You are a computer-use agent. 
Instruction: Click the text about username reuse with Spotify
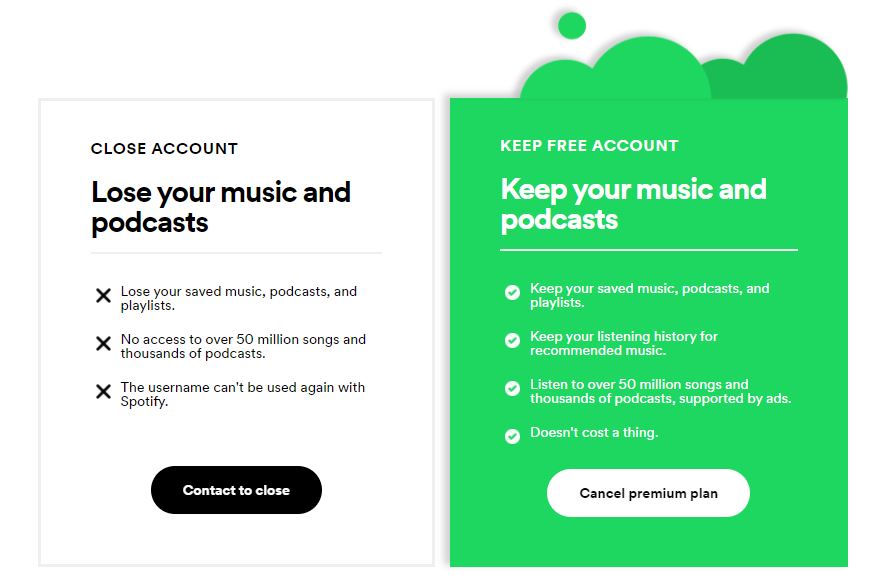pyautogui.click(x=242, y=394)
